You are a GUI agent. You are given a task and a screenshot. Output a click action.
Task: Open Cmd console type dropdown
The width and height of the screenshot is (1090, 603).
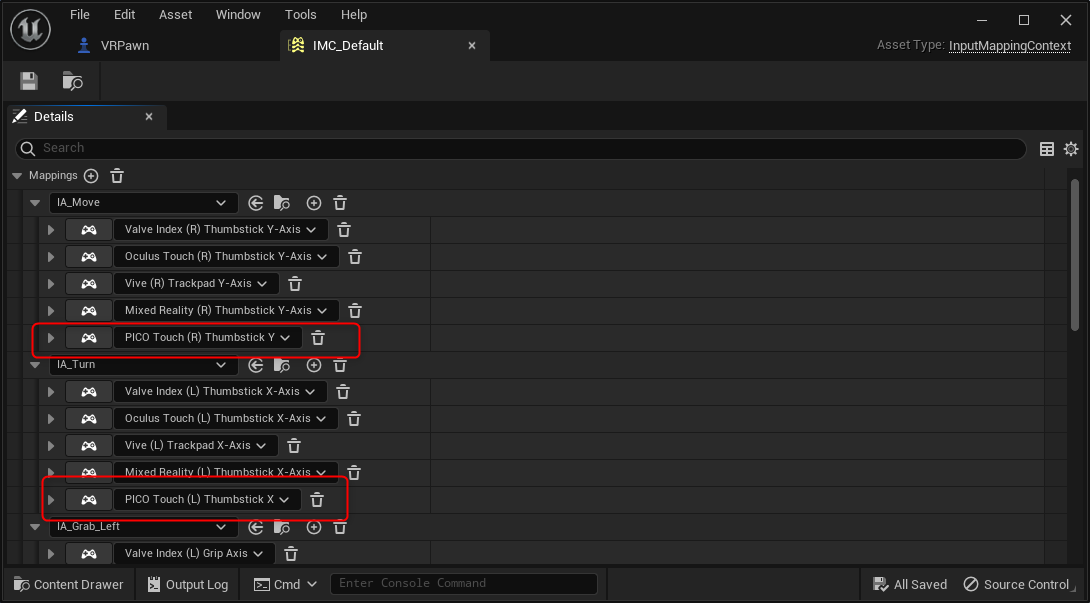click(x=285, y=584)
